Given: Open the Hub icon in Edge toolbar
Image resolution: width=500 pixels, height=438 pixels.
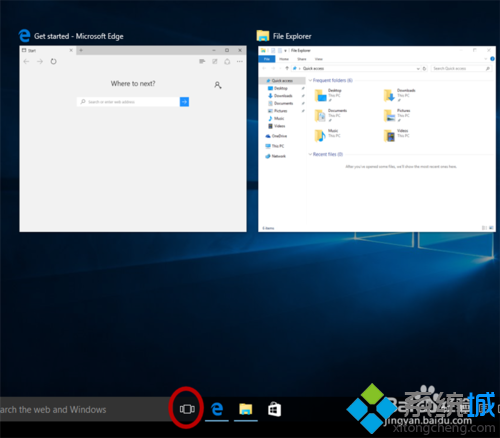Looking at the screenshot, I should [x=202, y=61].
